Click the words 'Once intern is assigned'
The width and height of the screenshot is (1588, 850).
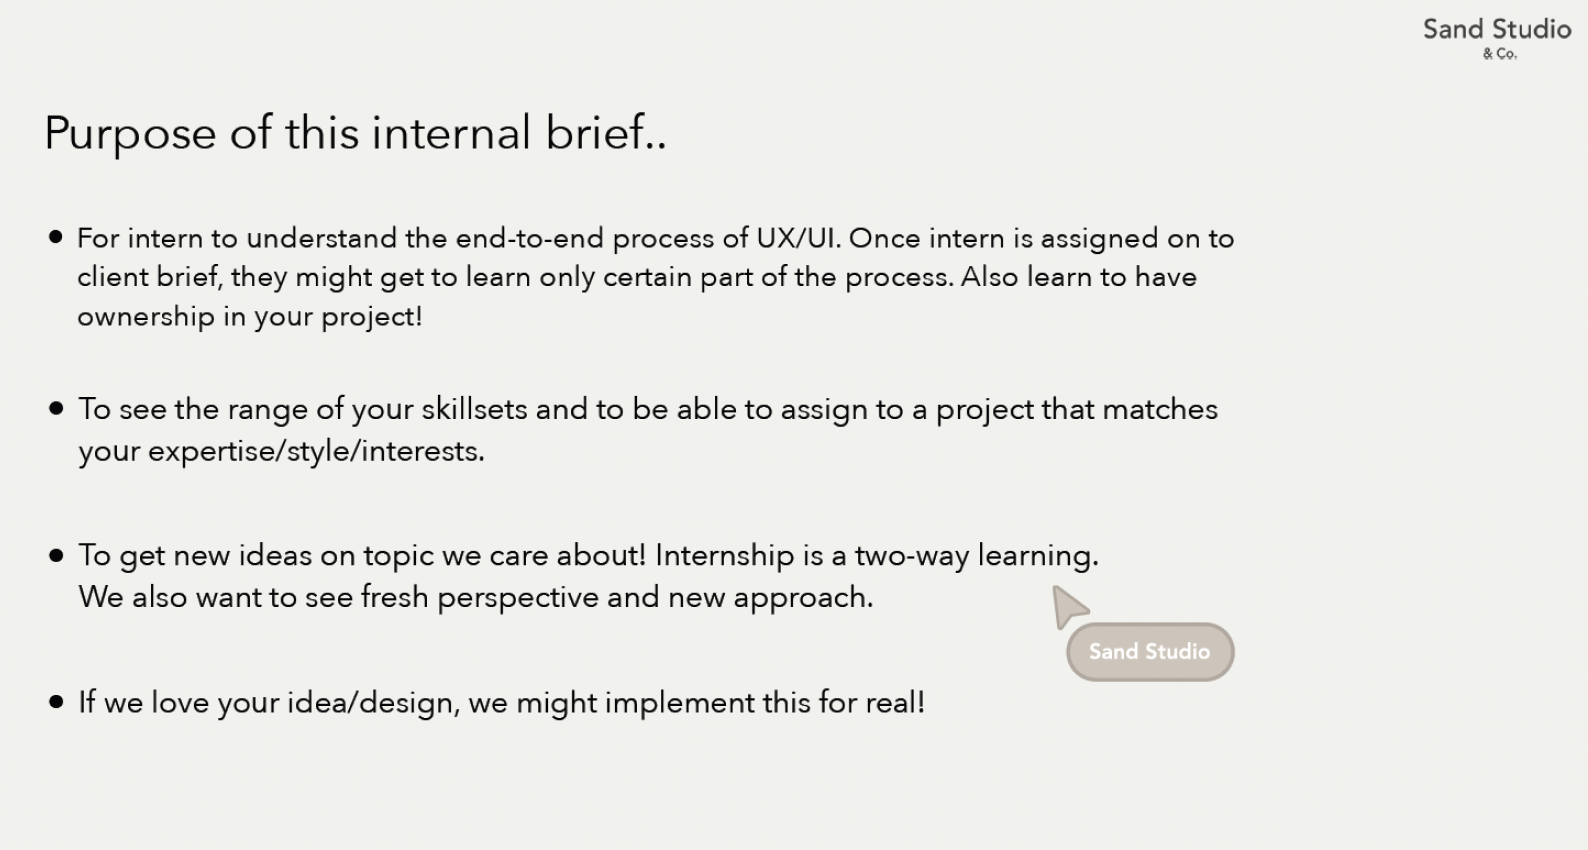pyautogui.click(x=1003, y=239)
